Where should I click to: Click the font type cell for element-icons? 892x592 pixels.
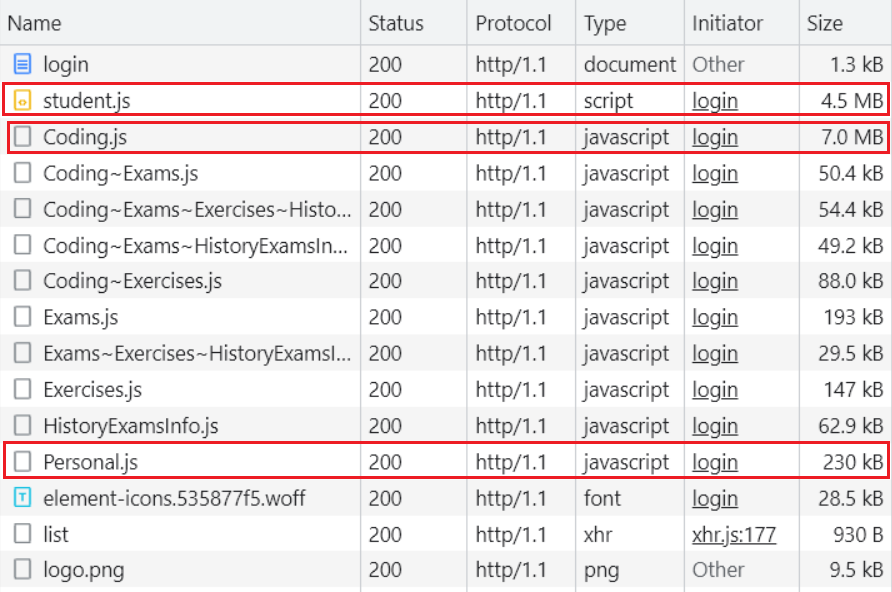tap(602, 498)
